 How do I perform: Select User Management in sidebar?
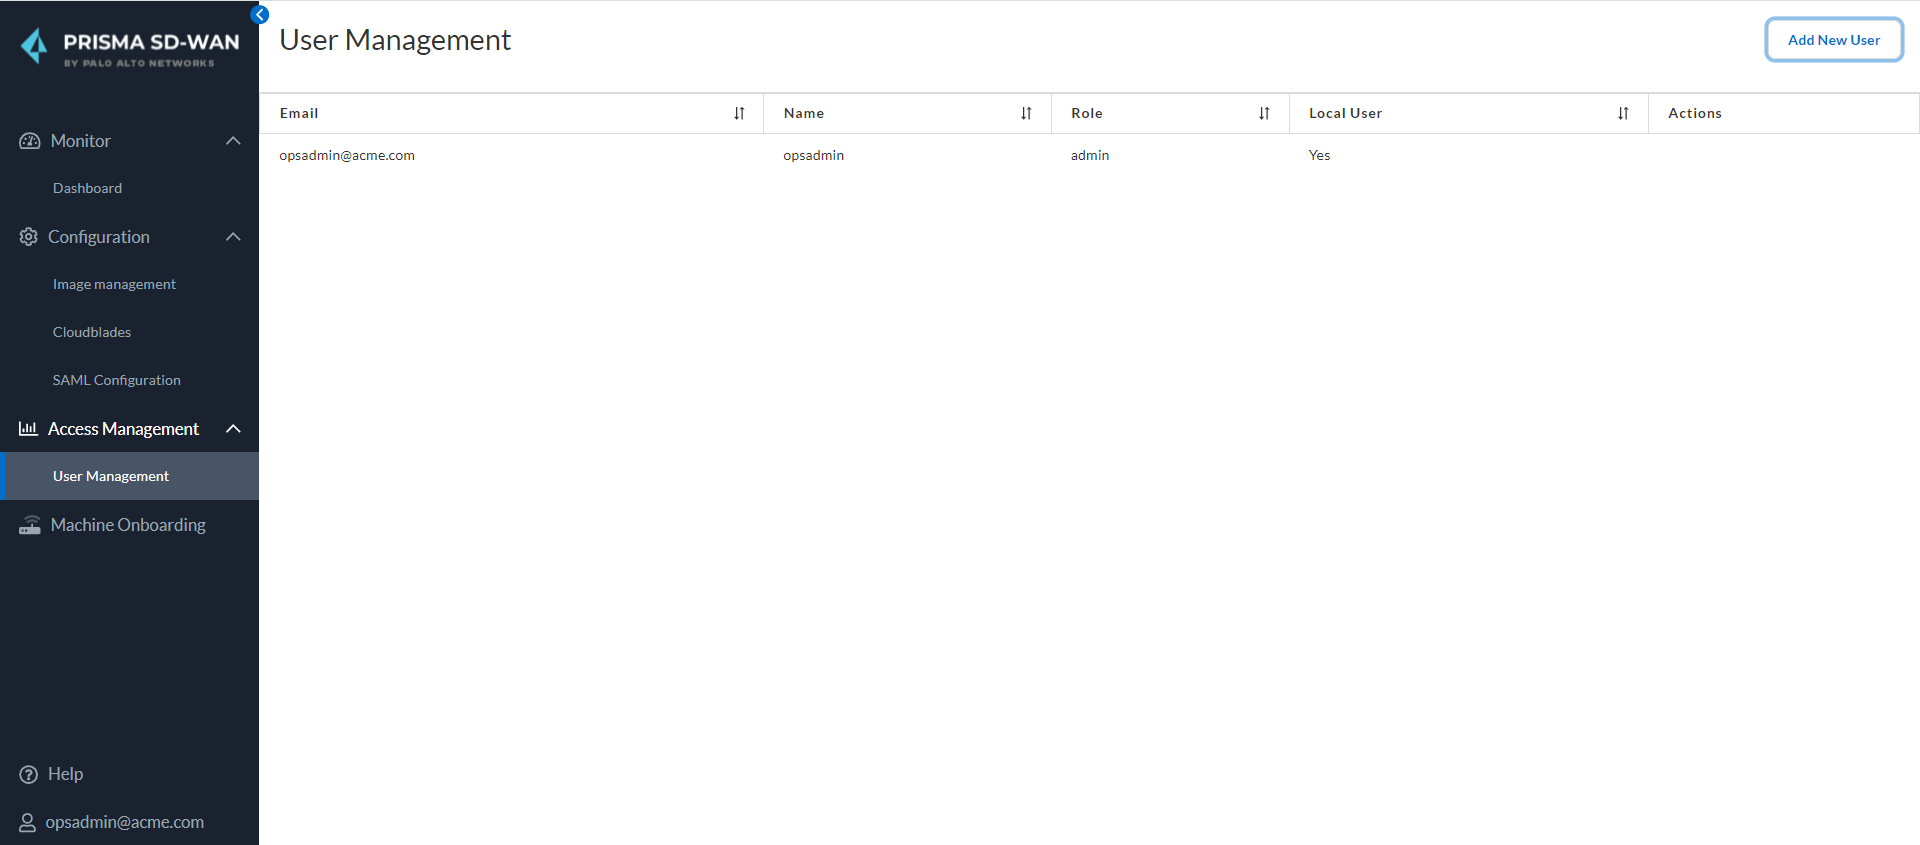tap(130, 476)
